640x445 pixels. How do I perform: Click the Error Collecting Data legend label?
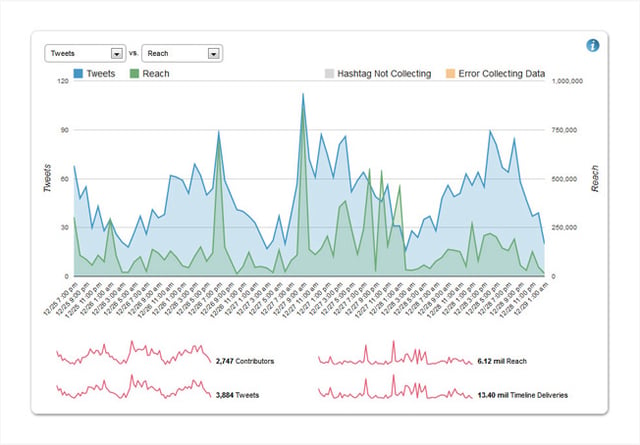[x=502, y=74]
